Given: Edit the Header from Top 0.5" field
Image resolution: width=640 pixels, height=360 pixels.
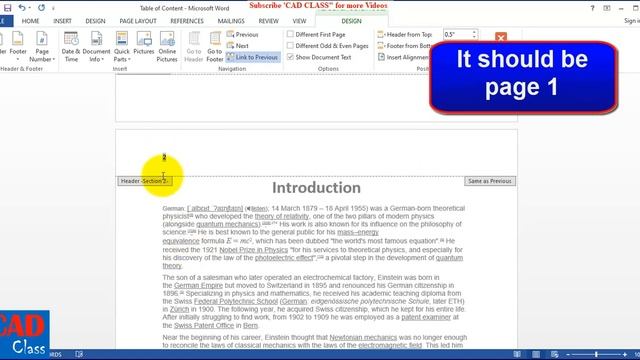Looking at the screenshot, I should pyautogui.click(x=457, y=35).
